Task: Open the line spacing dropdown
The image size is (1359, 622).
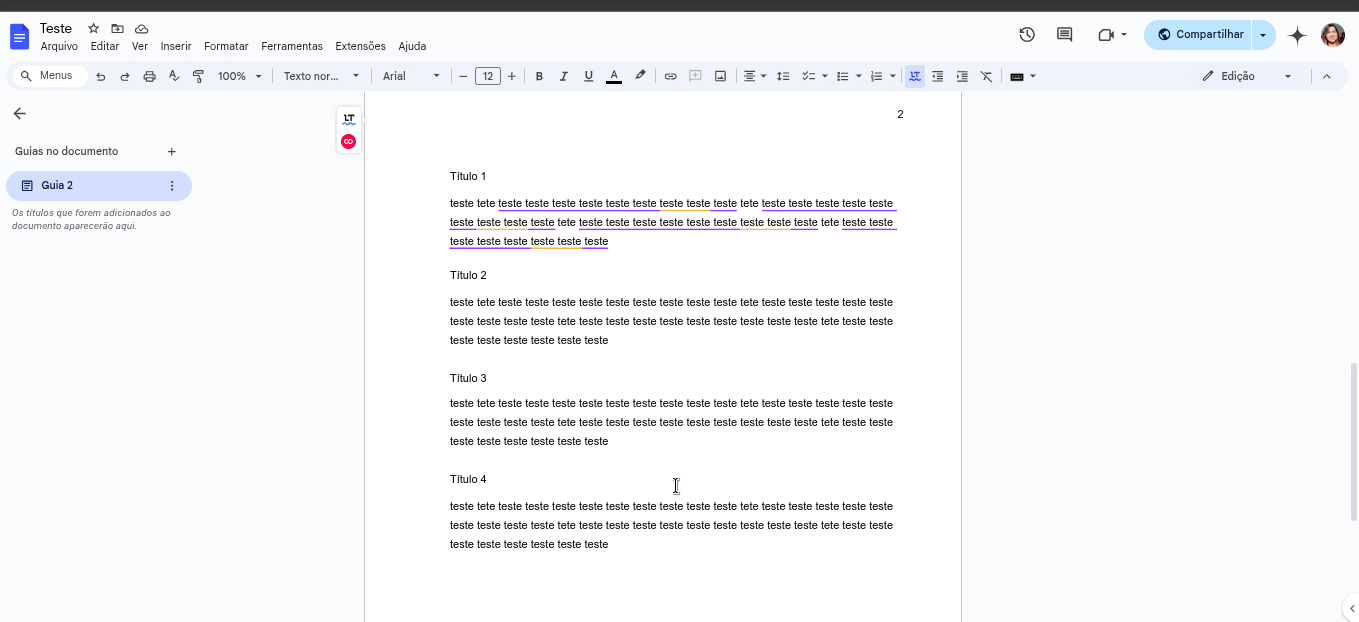Action: (783, 75)
